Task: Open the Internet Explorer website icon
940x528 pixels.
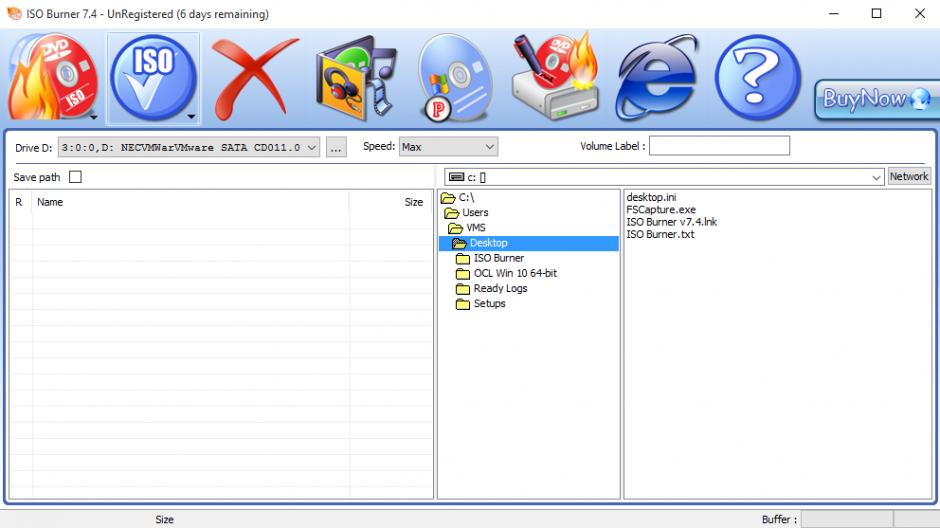Action: pos(657,78)
